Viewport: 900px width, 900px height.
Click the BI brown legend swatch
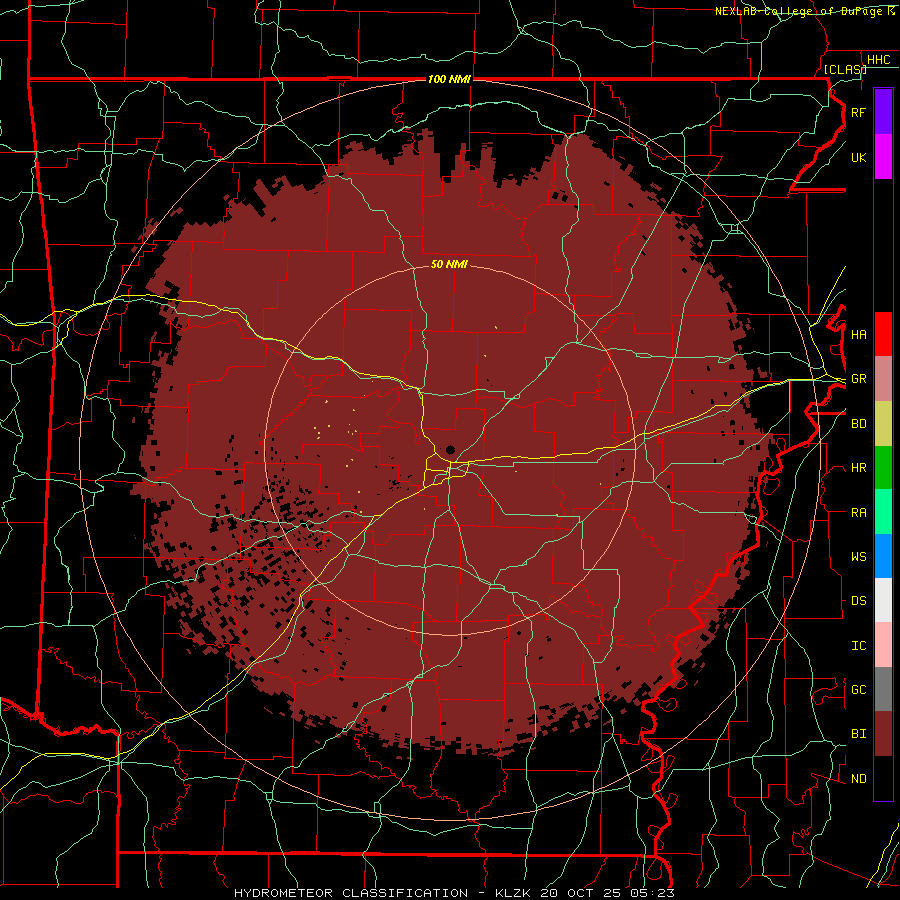tap(883, 734)
